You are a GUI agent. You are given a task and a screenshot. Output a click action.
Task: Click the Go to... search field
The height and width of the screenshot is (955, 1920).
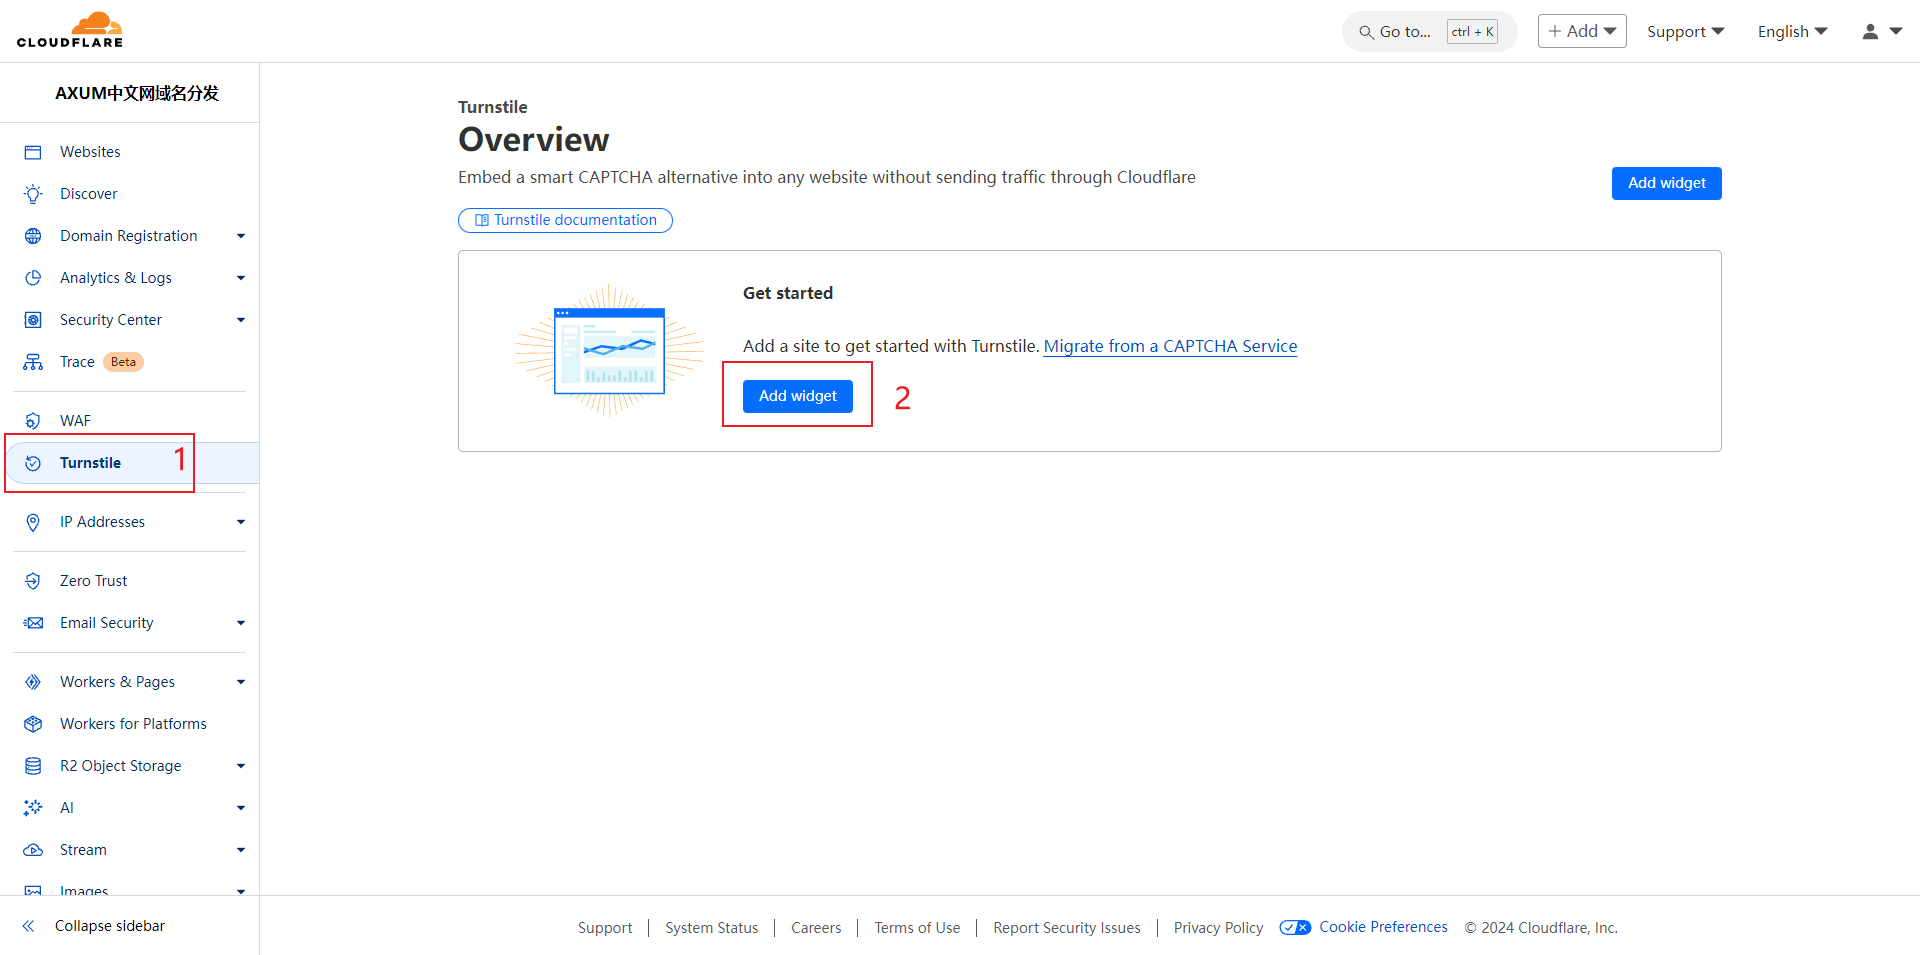1429,32
